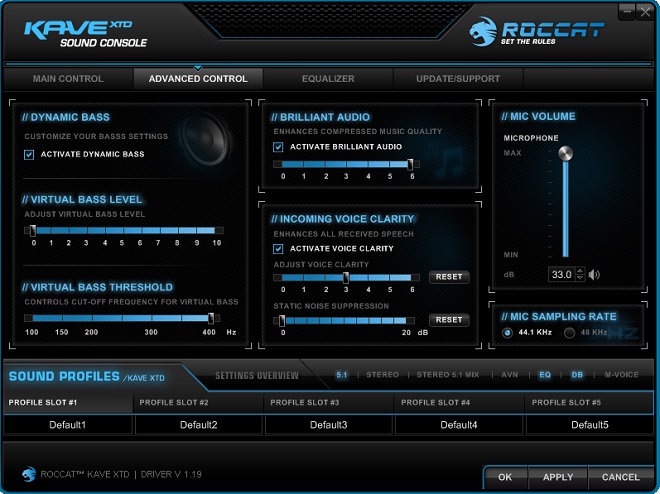Screen dimensions: 660x494
Task: Toggle Activate Brilliant Audio checkbox
Action: pos(278,147)
